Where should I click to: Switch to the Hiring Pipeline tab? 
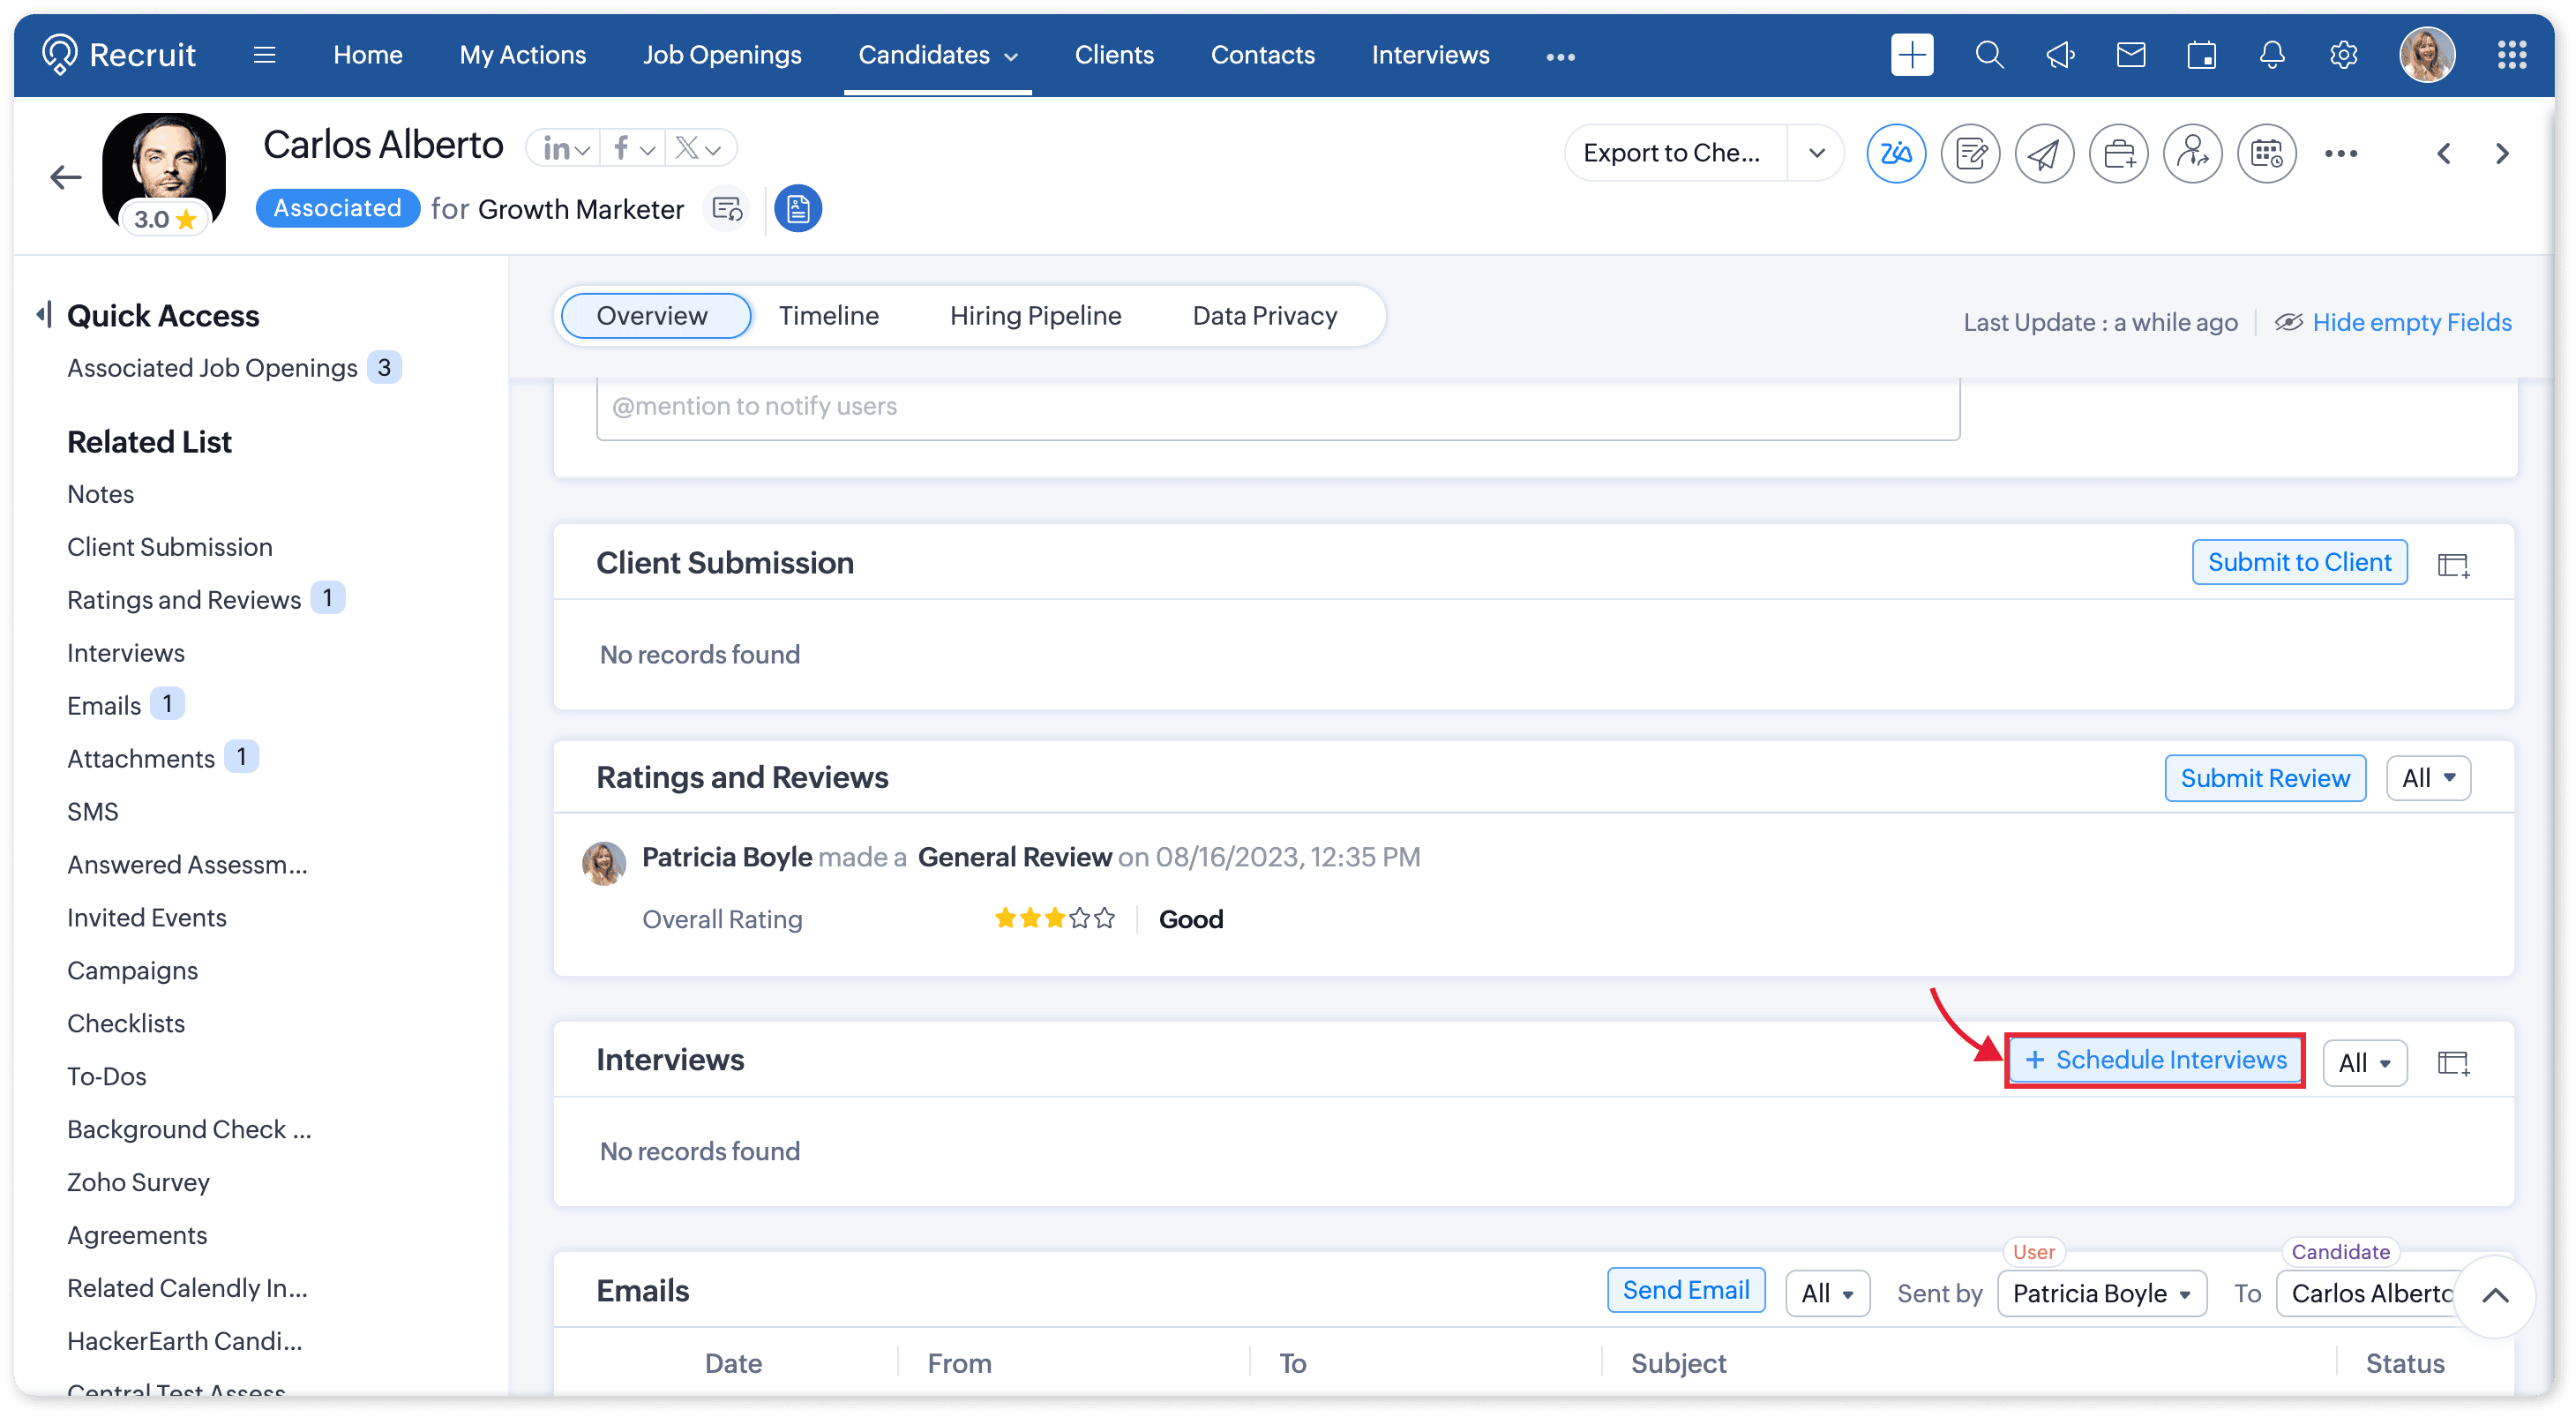[1035, 316]
